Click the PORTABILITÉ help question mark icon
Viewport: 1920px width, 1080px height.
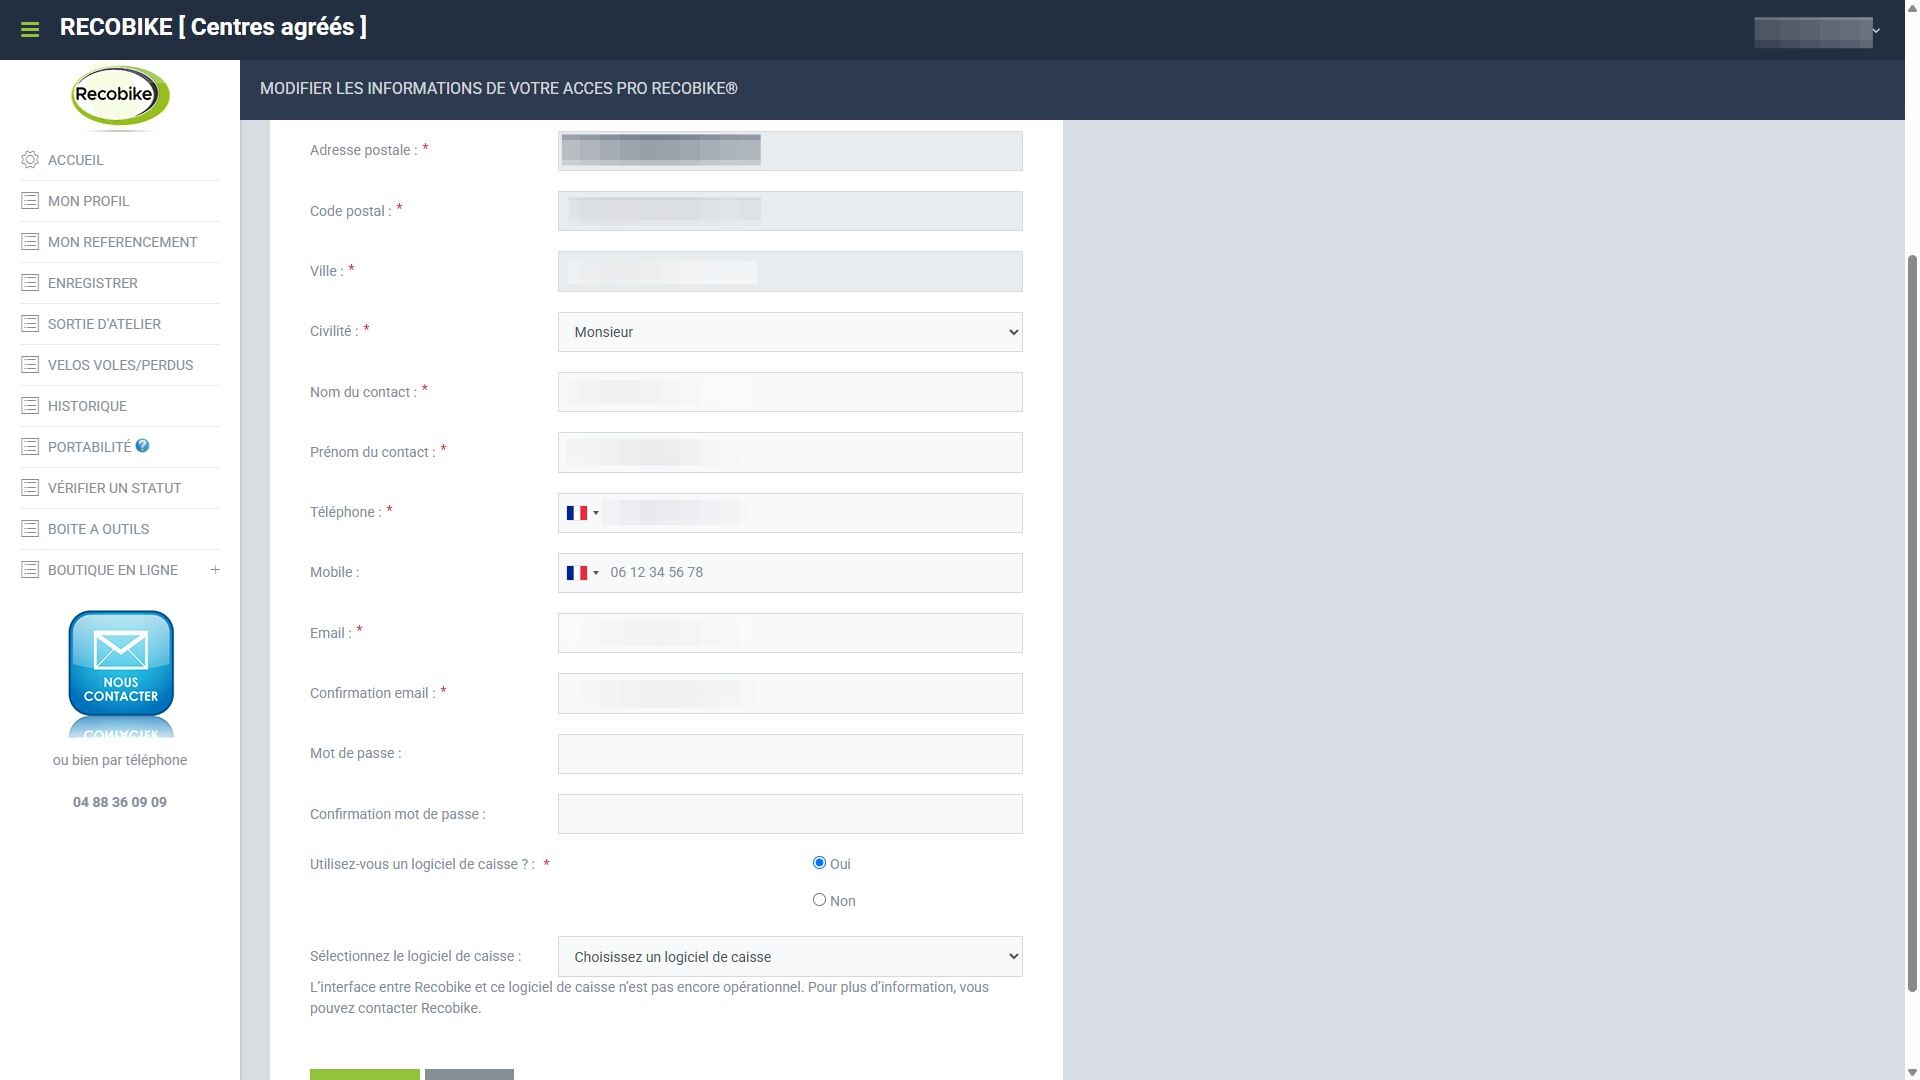(142, 446)
